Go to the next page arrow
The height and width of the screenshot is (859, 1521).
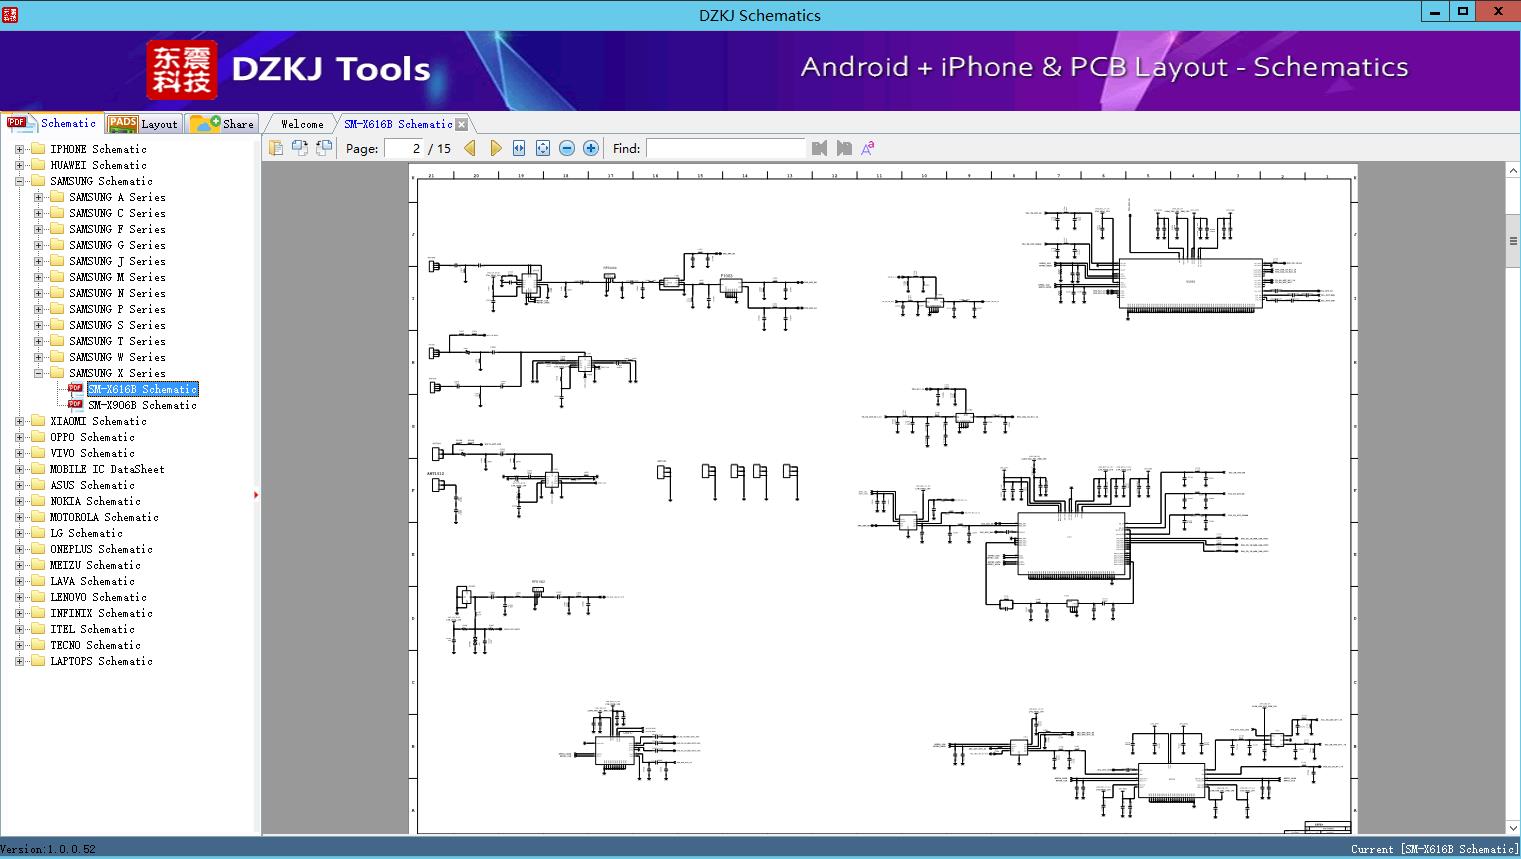495,148
